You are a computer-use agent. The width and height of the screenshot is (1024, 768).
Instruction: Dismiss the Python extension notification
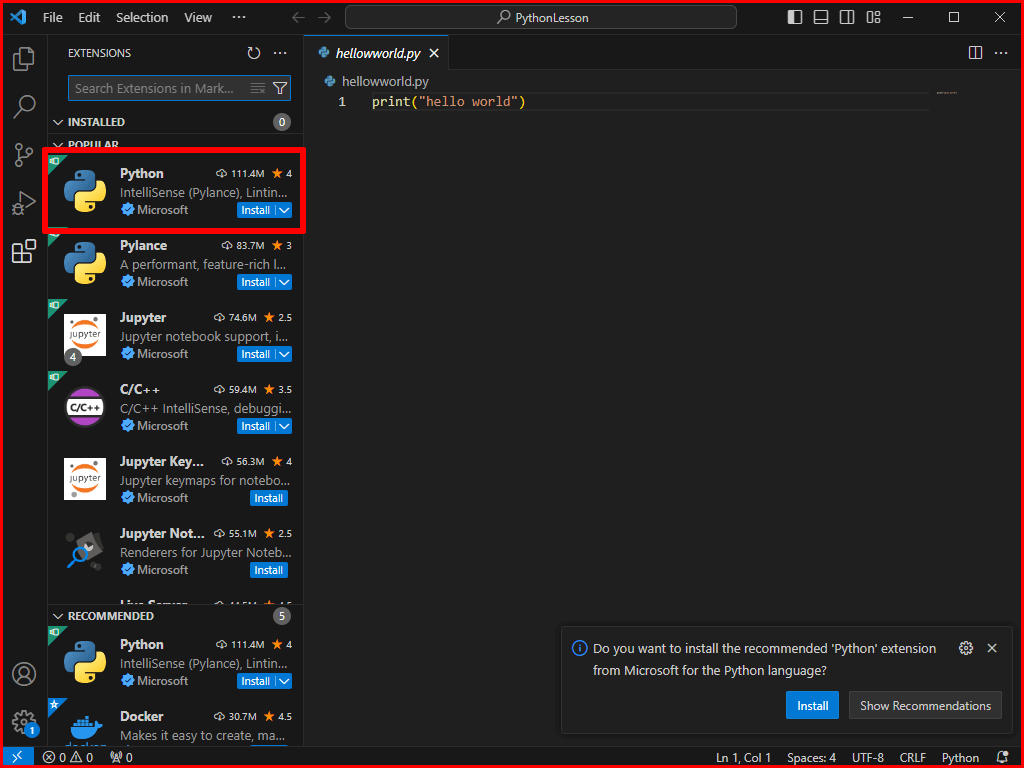992,648
